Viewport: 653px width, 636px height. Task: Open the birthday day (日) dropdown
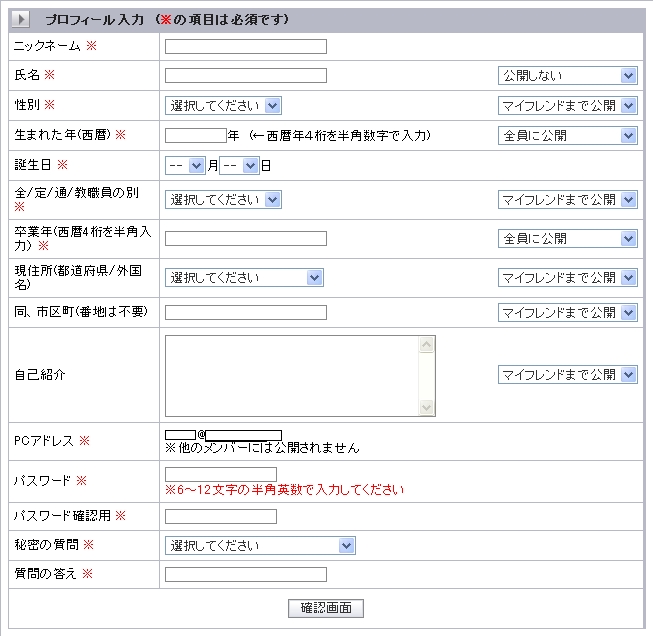pos(239,165)
